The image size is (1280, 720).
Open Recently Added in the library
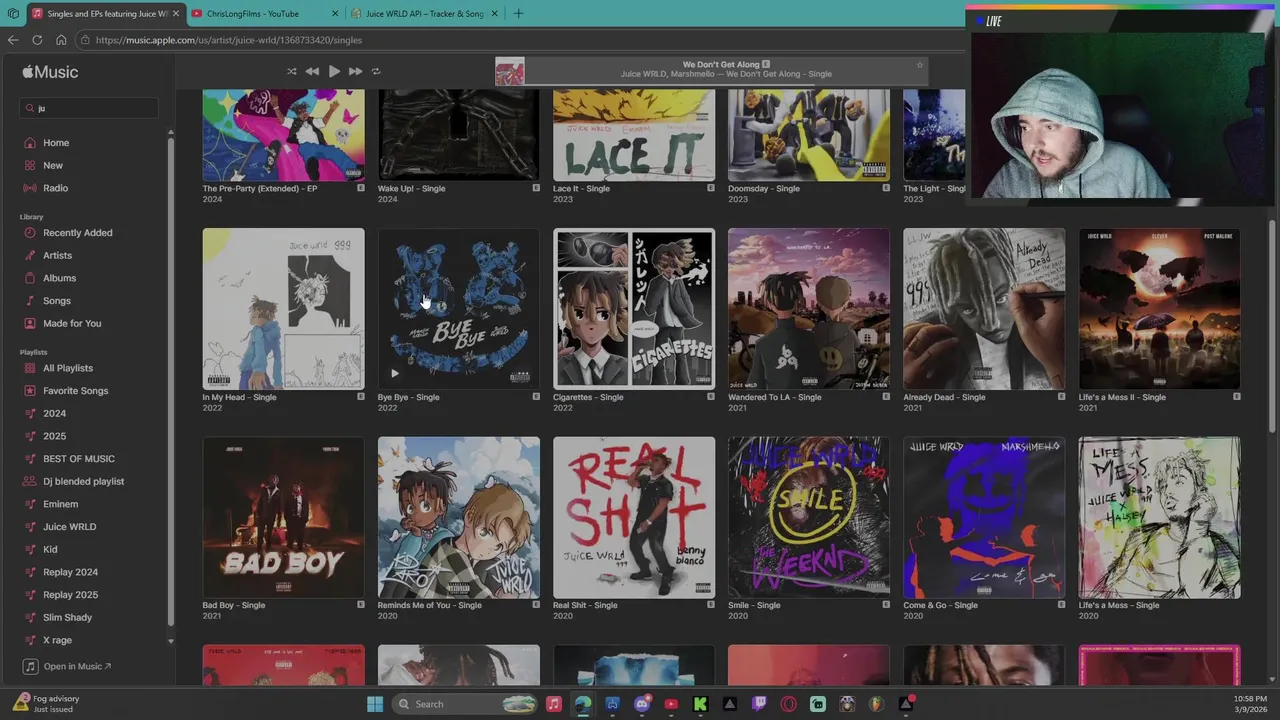(77, 233)
